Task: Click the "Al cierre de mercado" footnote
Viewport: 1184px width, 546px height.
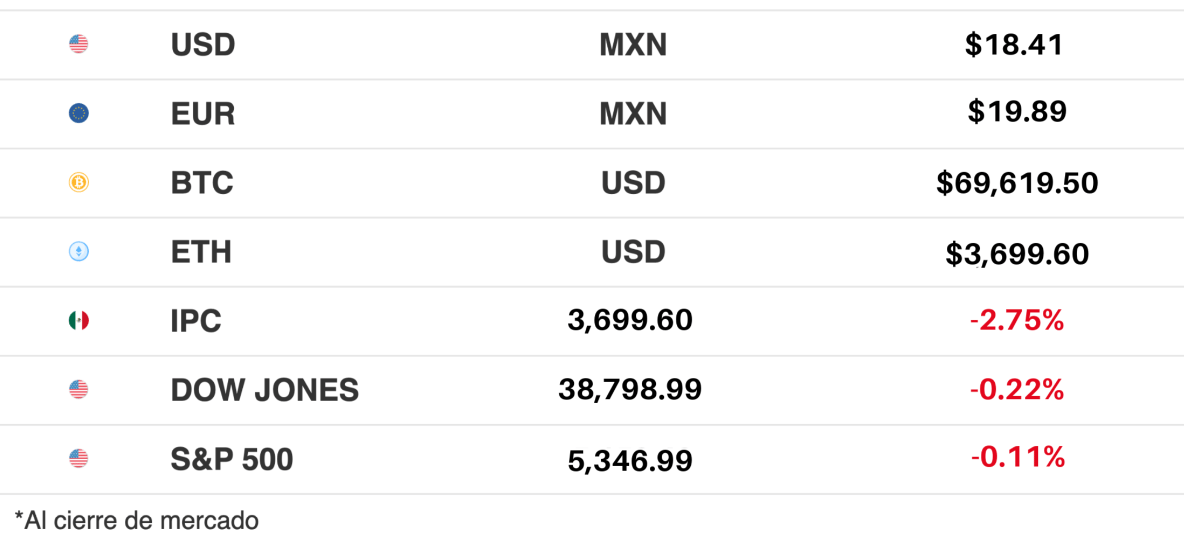Action: pos(137,520)
